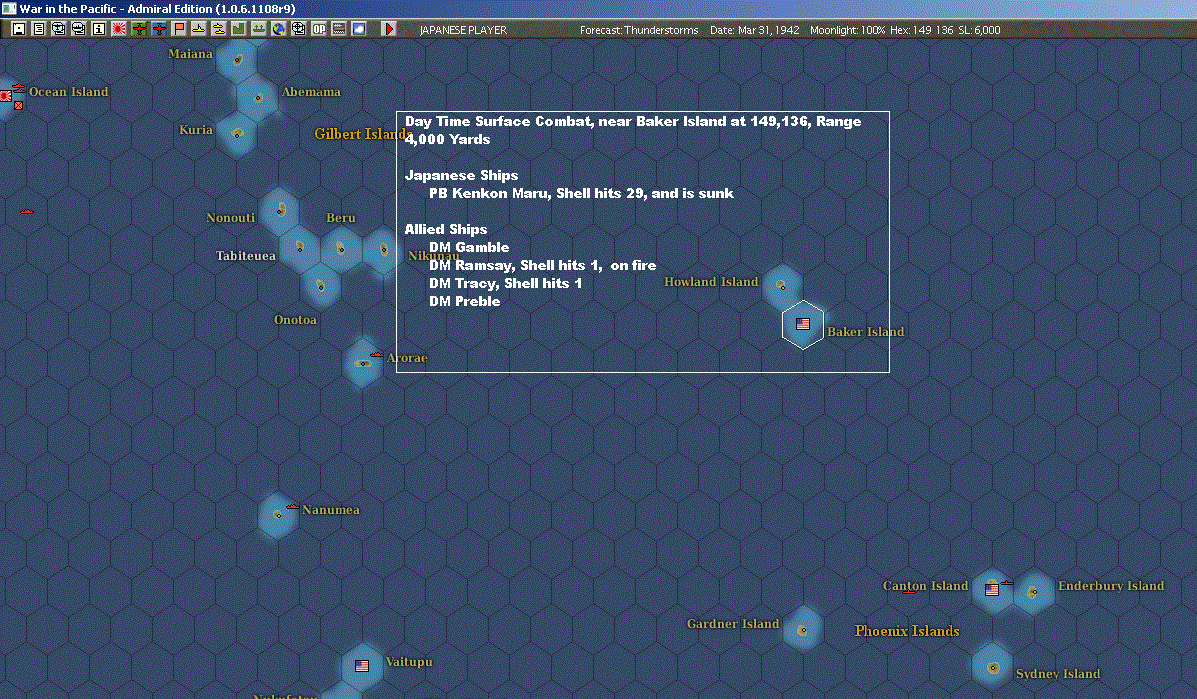This screenshot has height=699, width=1197.
Task: Click the gray ship silhouette toolbar icon
Action: pyautogui.click(x=259, y=29)
